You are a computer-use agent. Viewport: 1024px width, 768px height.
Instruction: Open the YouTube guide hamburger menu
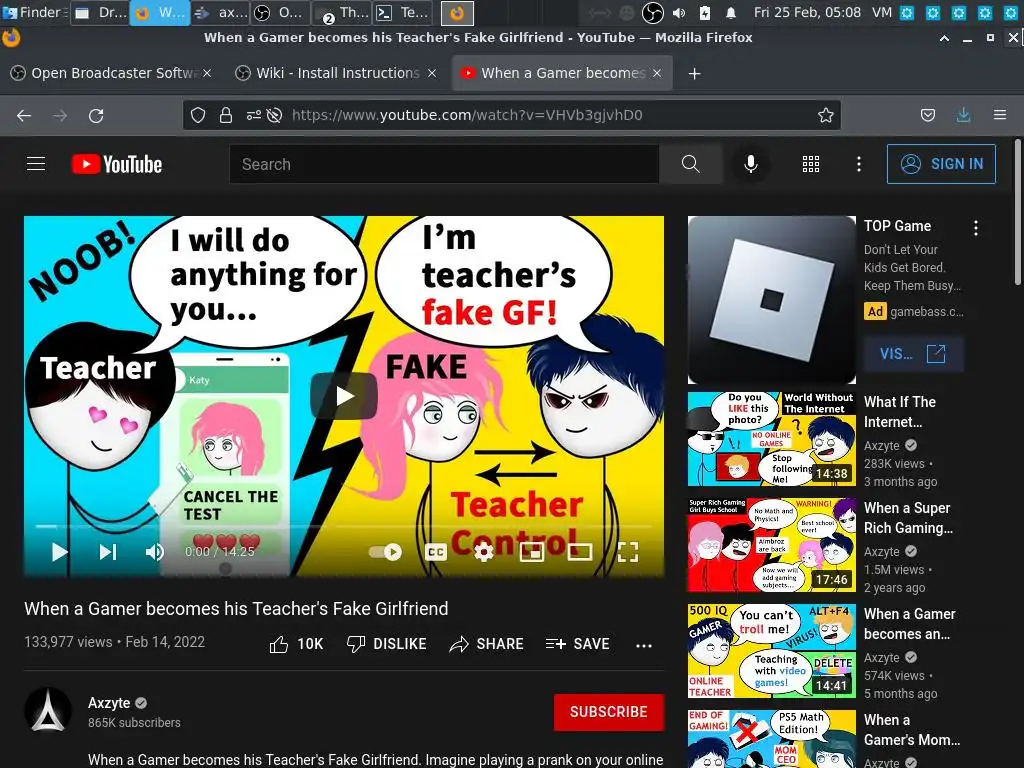tap(36, 164)
